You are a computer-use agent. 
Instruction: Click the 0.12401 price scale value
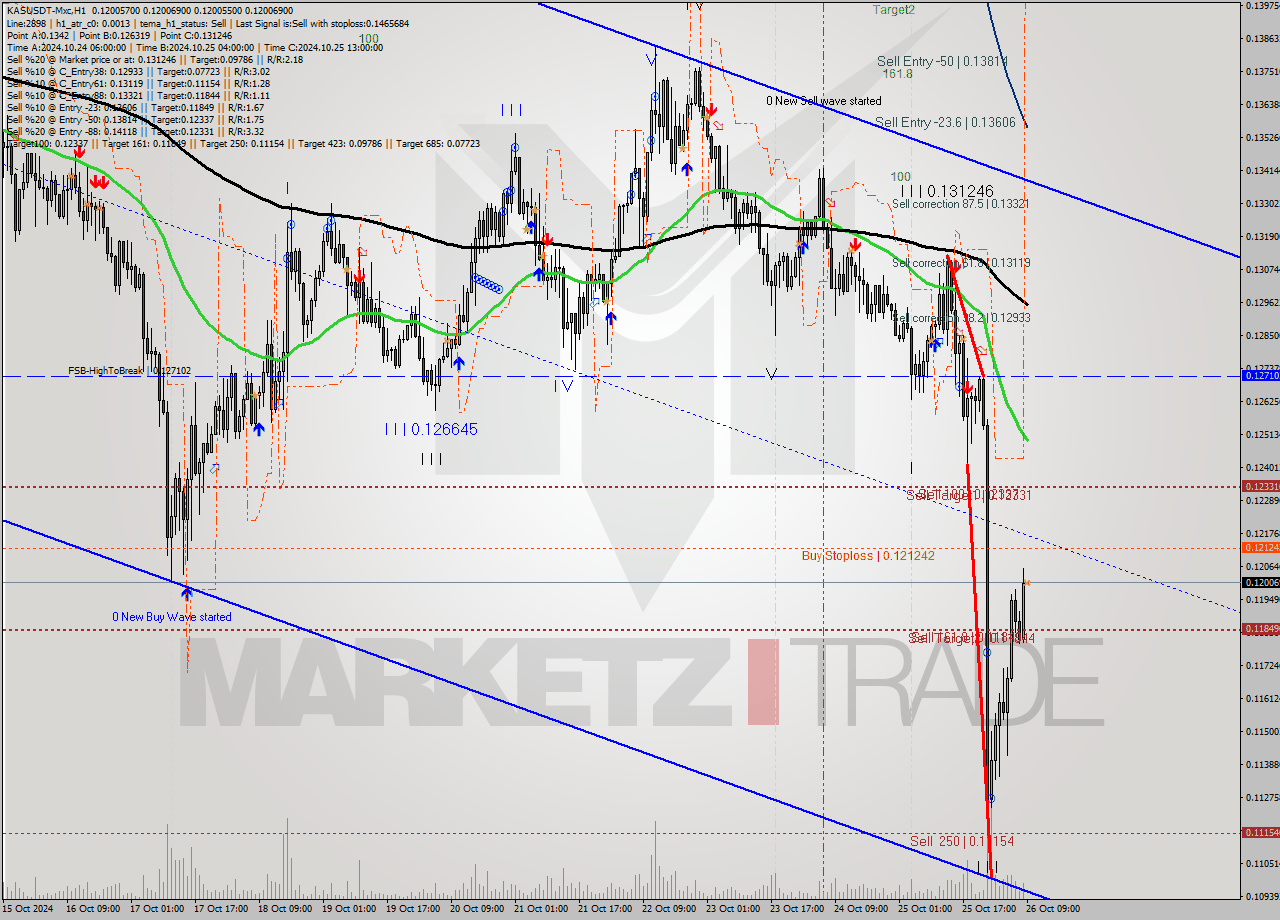pyautogui.click(x=1261, y=467)
